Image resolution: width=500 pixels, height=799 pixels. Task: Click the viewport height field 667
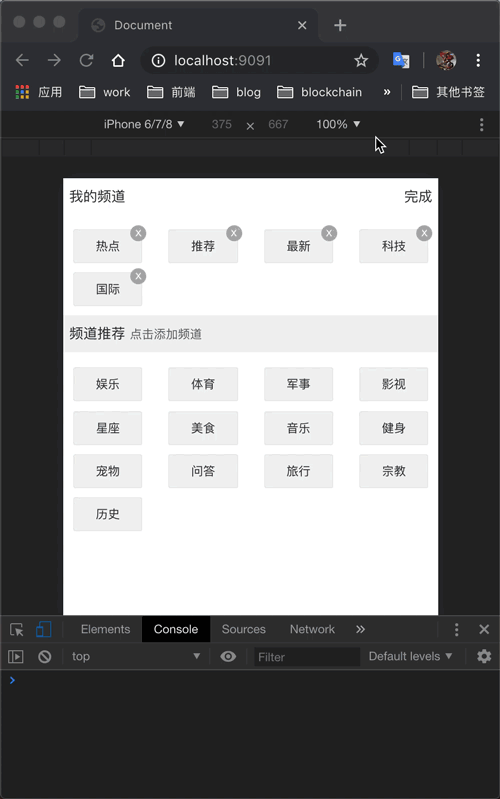pyautogui.click(x=278, y=124)
